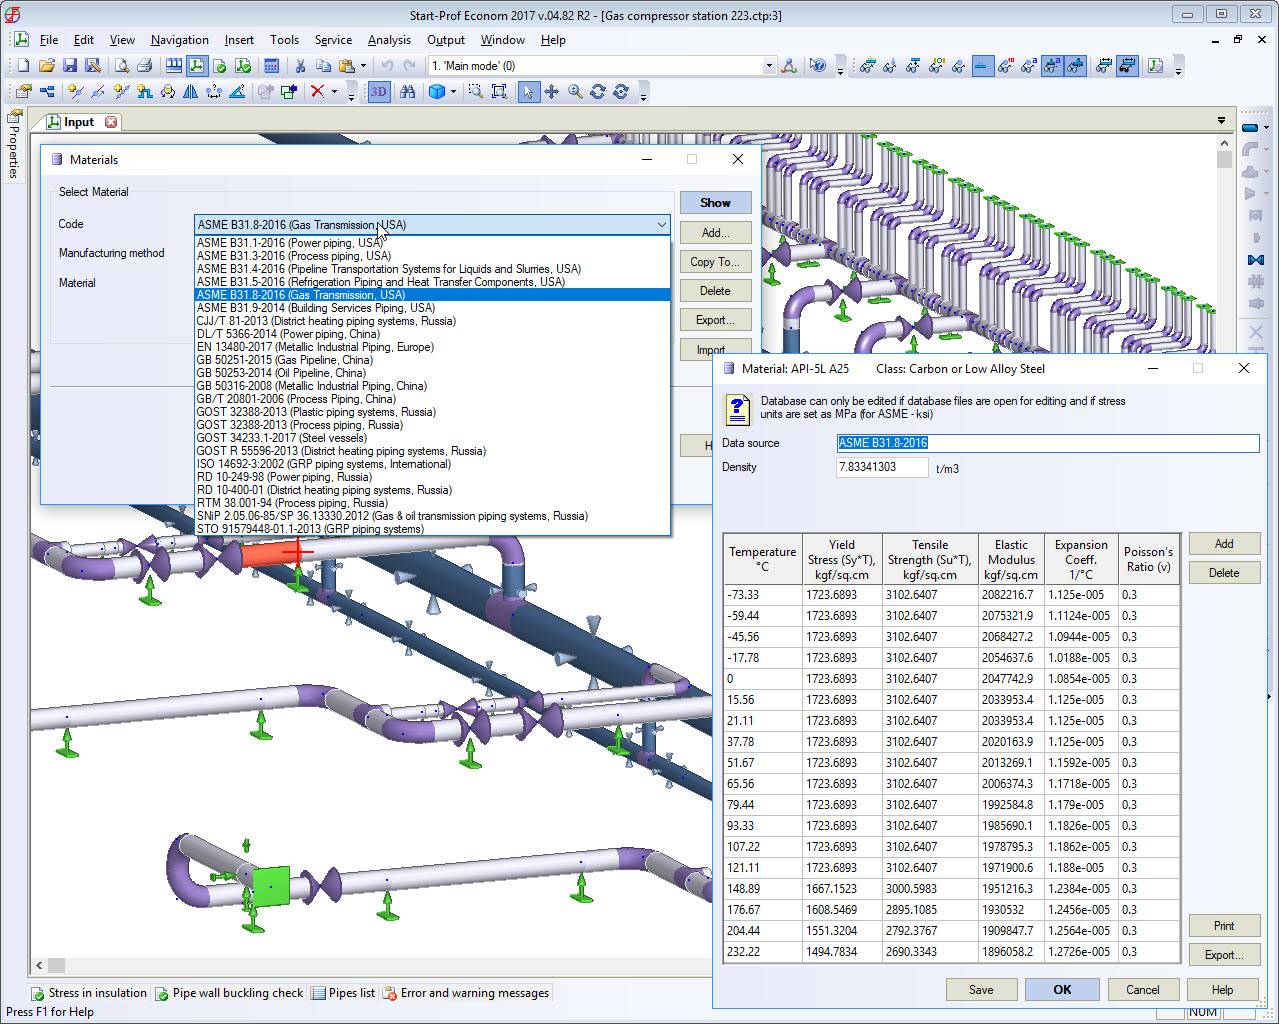
Task: Open print preview from the toolbar
Action: click(x=121, y=66)
